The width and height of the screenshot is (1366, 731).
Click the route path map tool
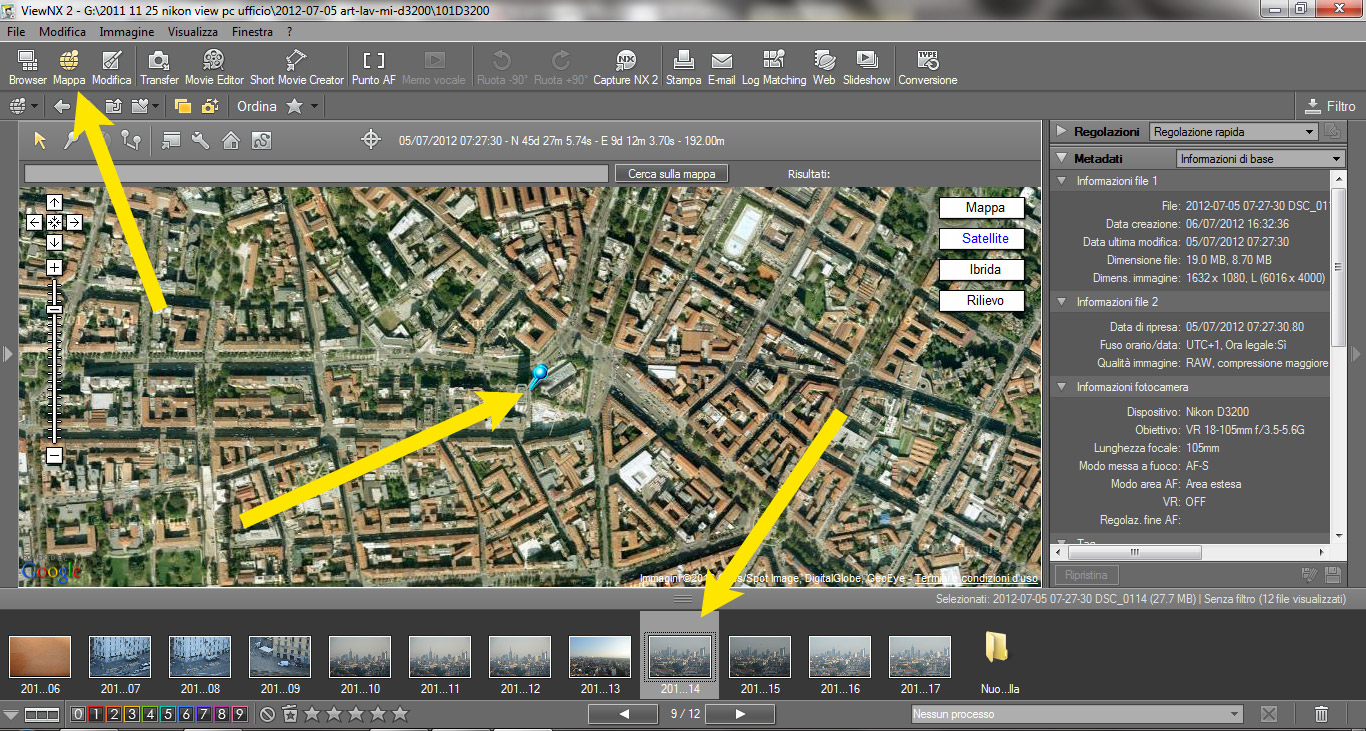point(129,140)
